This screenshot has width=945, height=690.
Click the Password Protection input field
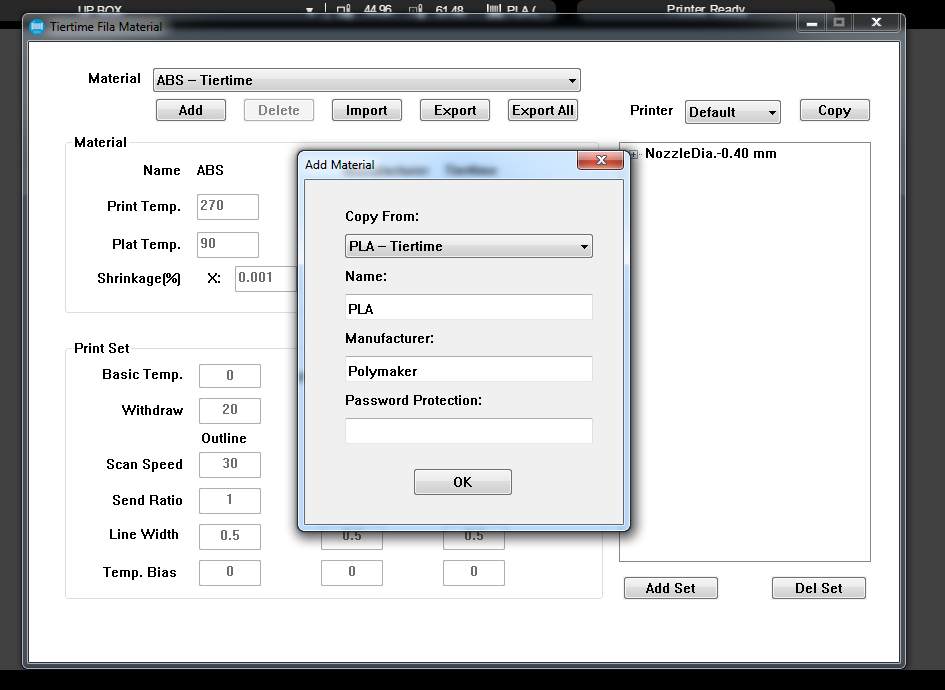(x=468, y=431)
